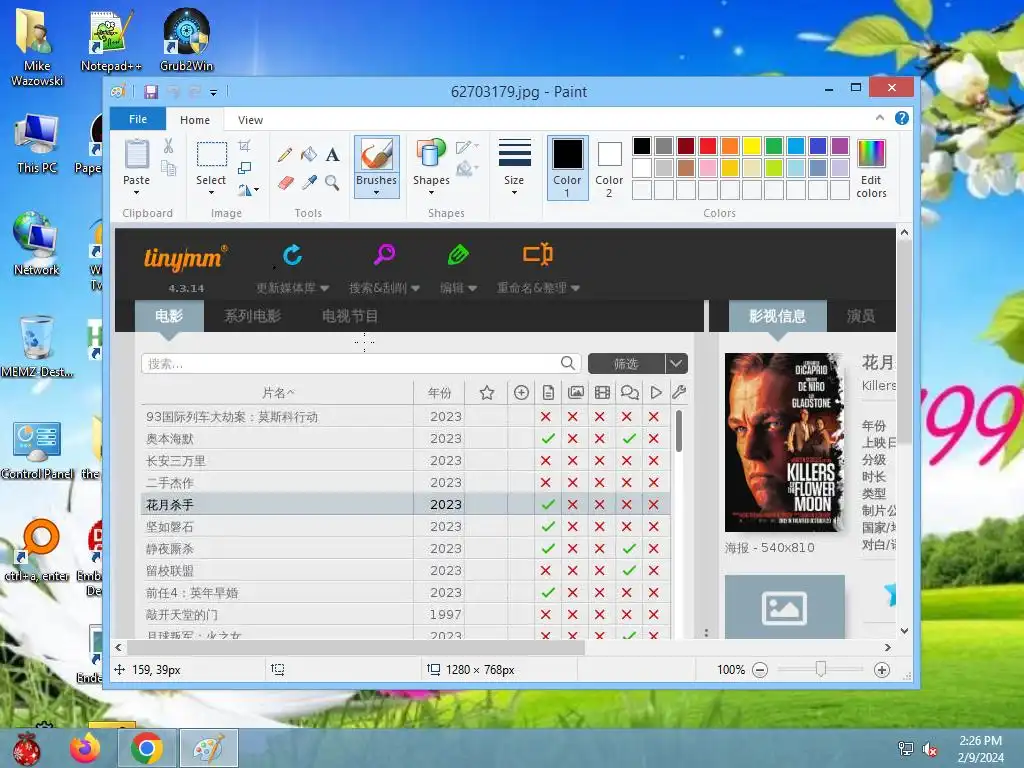Open the Select dropdown arrow
Viewport: 1024px width, 768px height.
[211, 193]
